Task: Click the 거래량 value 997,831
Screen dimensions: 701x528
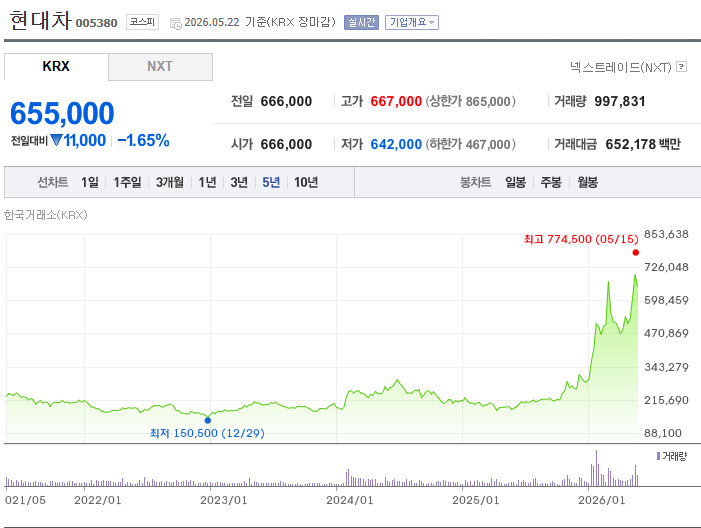Action: [620, 101]
